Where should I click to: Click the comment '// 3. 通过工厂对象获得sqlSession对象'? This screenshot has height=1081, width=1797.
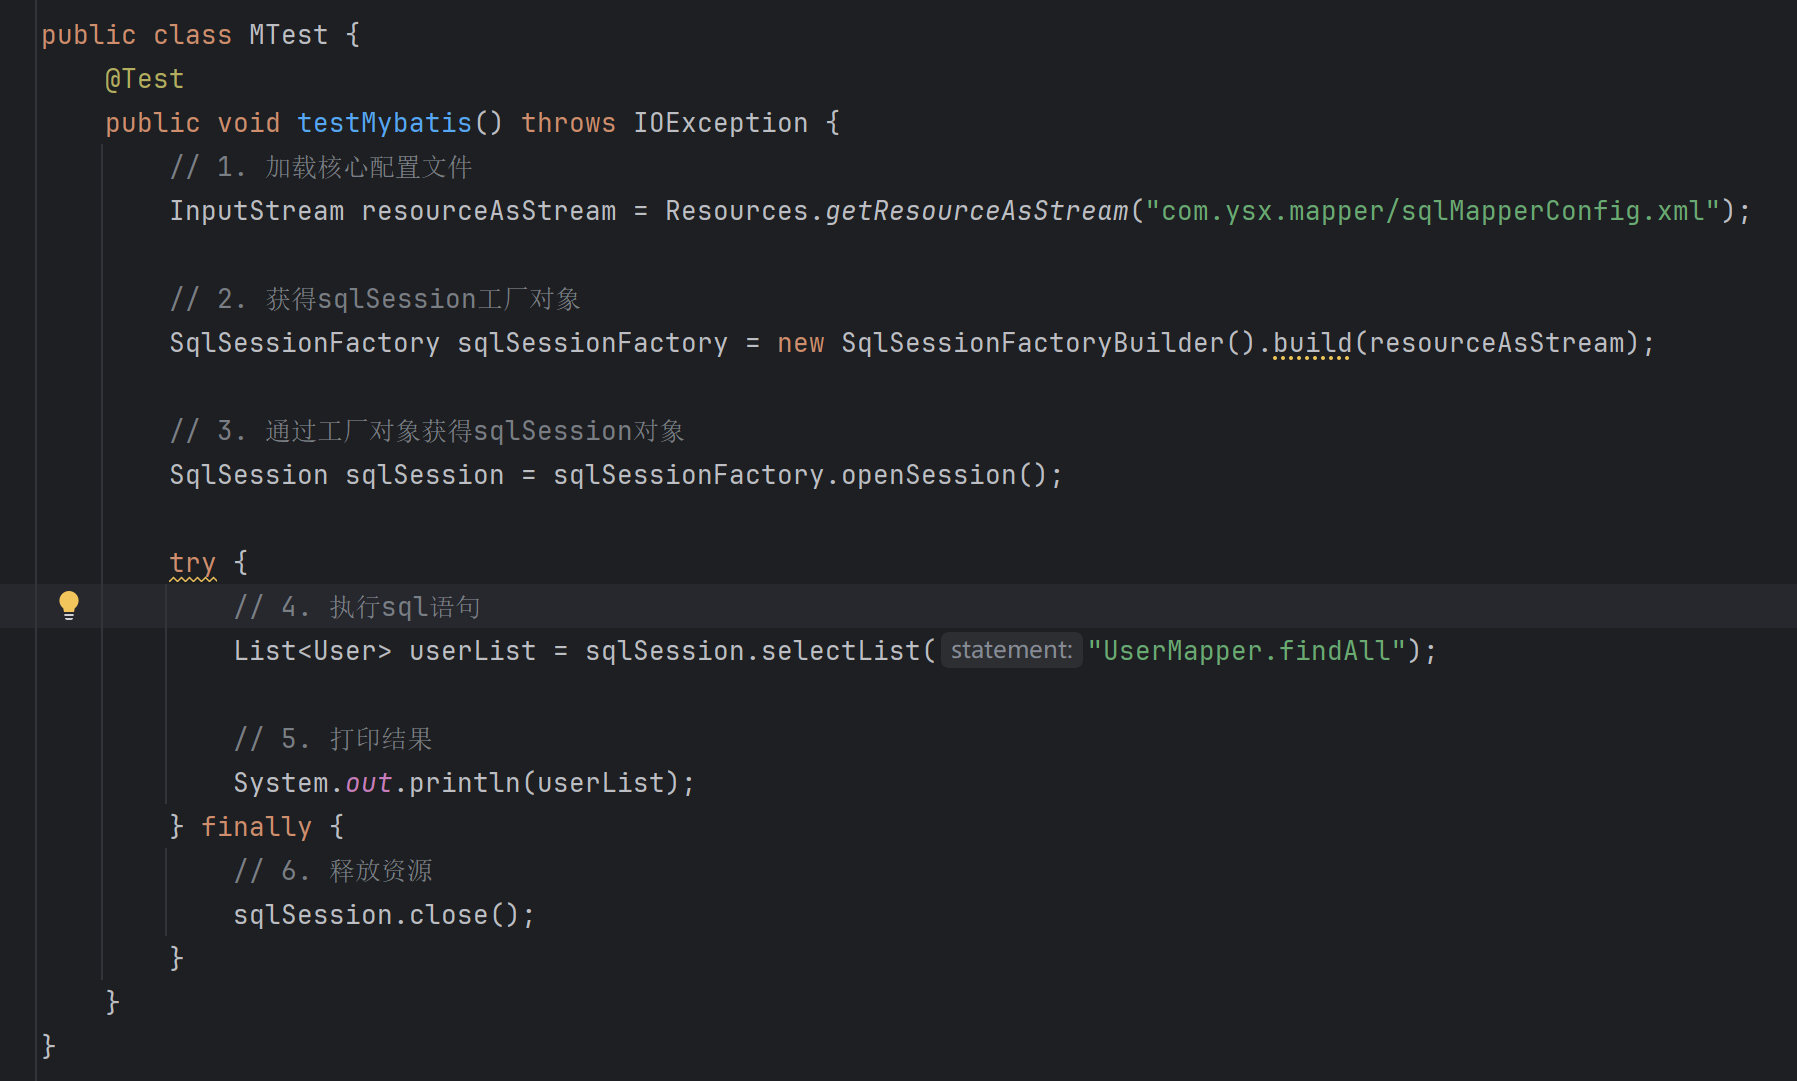click(x=427, y=431)
